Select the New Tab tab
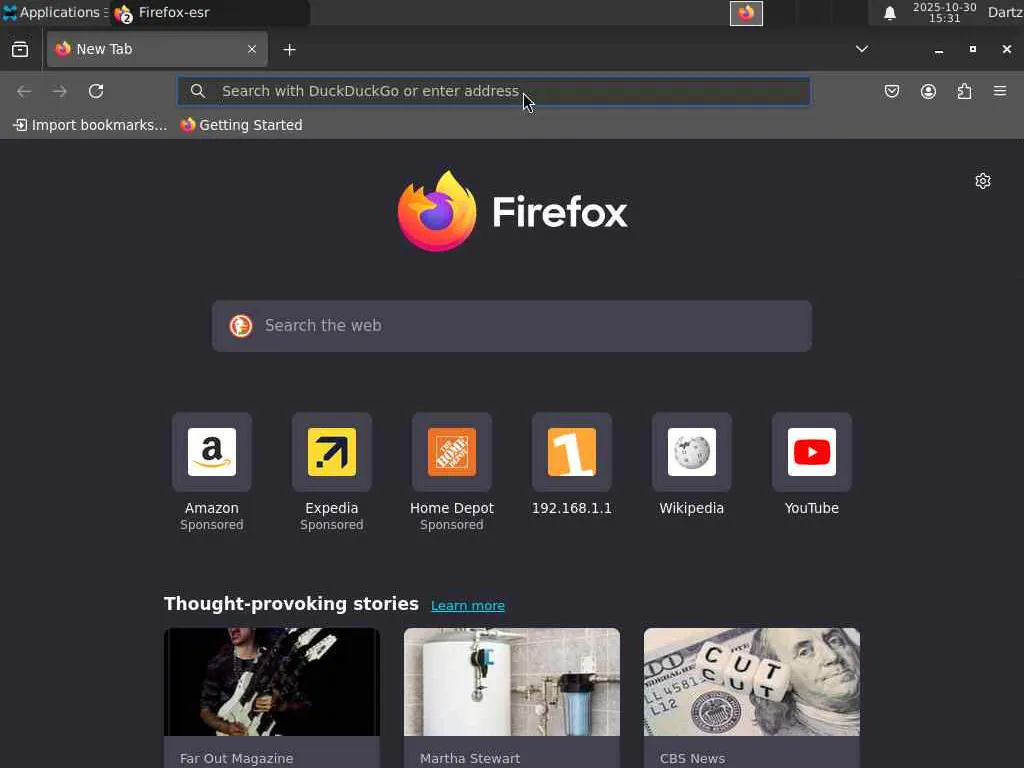The height and width of the screenshot is (768, 1024). click(157, 50)
